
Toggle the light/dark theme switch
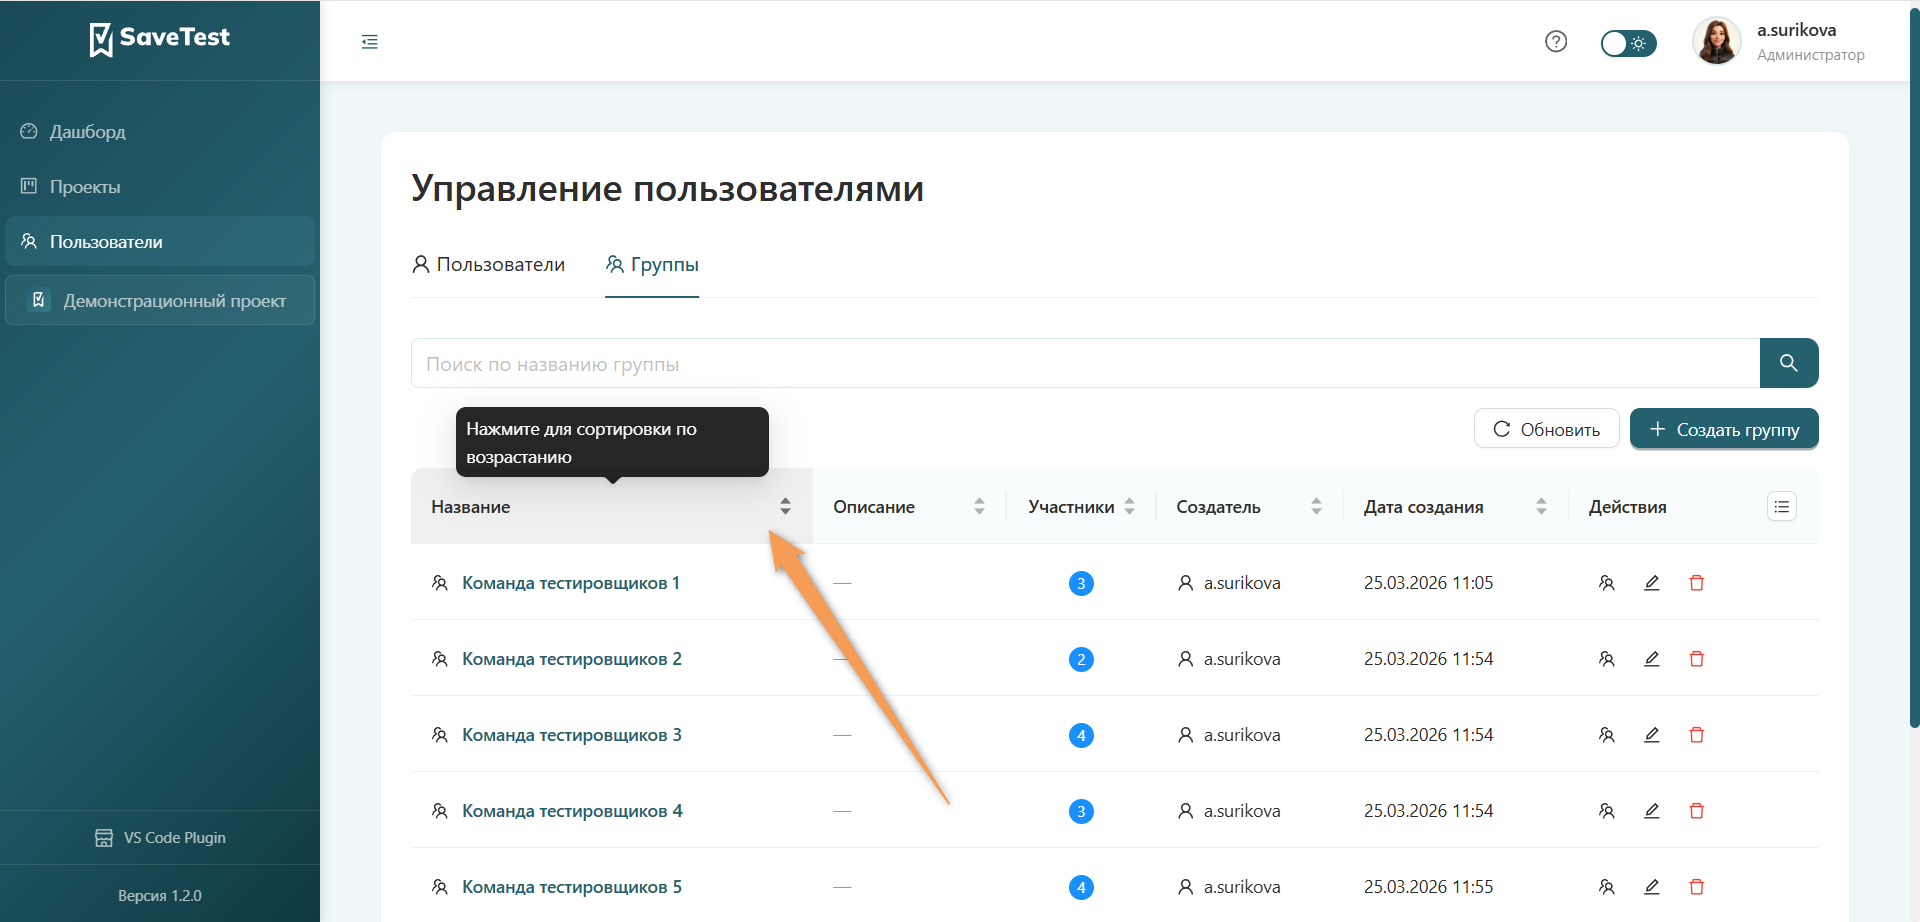pos(1628,43)
